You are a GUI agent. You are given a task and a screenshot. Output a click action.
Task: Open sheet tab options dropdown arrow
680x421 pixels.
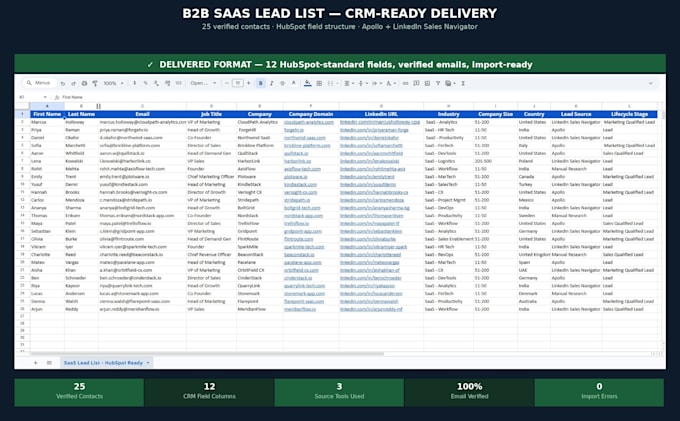pyautogui.click(x=148, y=362)
